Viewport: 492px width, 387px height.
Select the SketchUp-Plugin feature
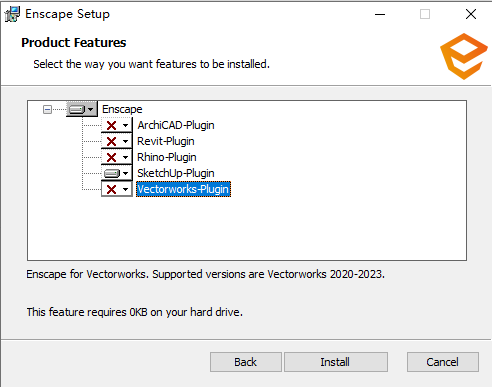tap(176, 173)
